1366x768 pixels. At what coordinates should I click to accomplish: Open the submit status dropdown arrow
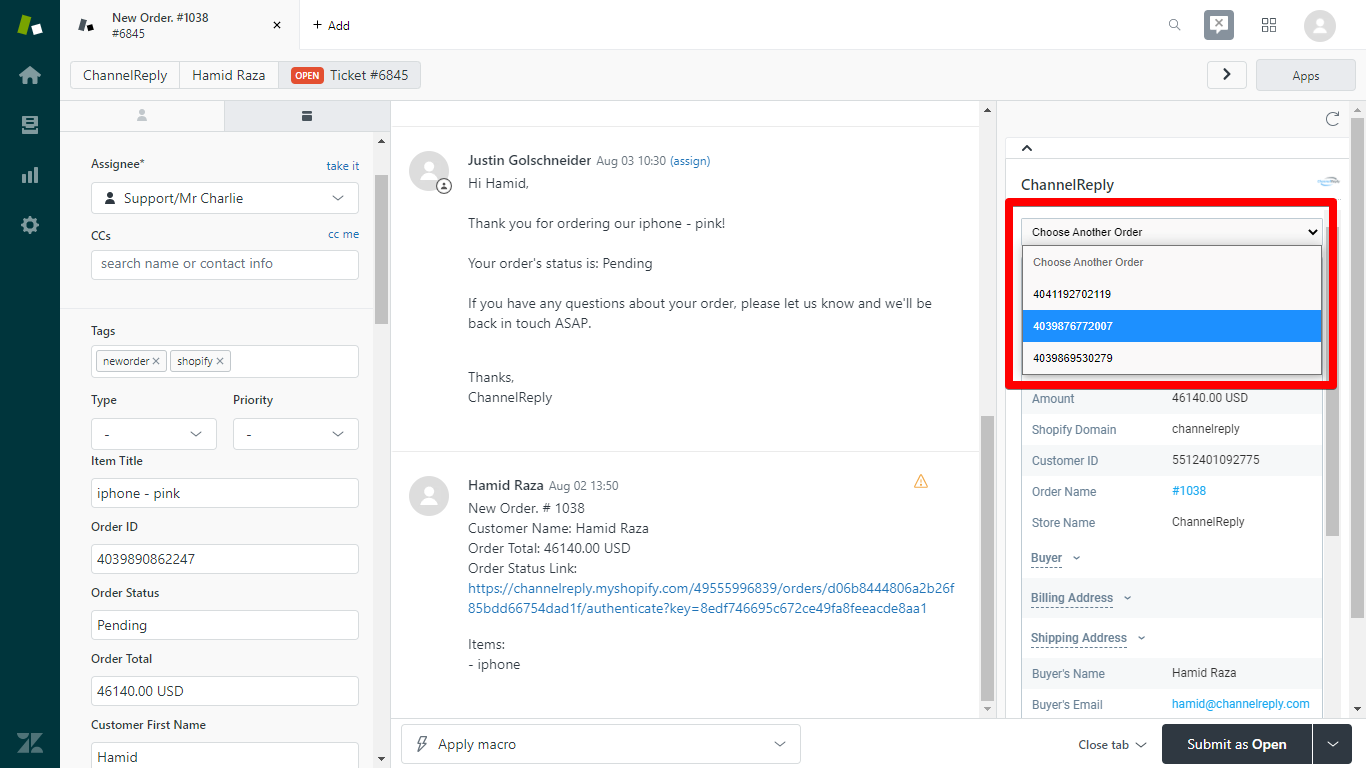coord(1332,744)
